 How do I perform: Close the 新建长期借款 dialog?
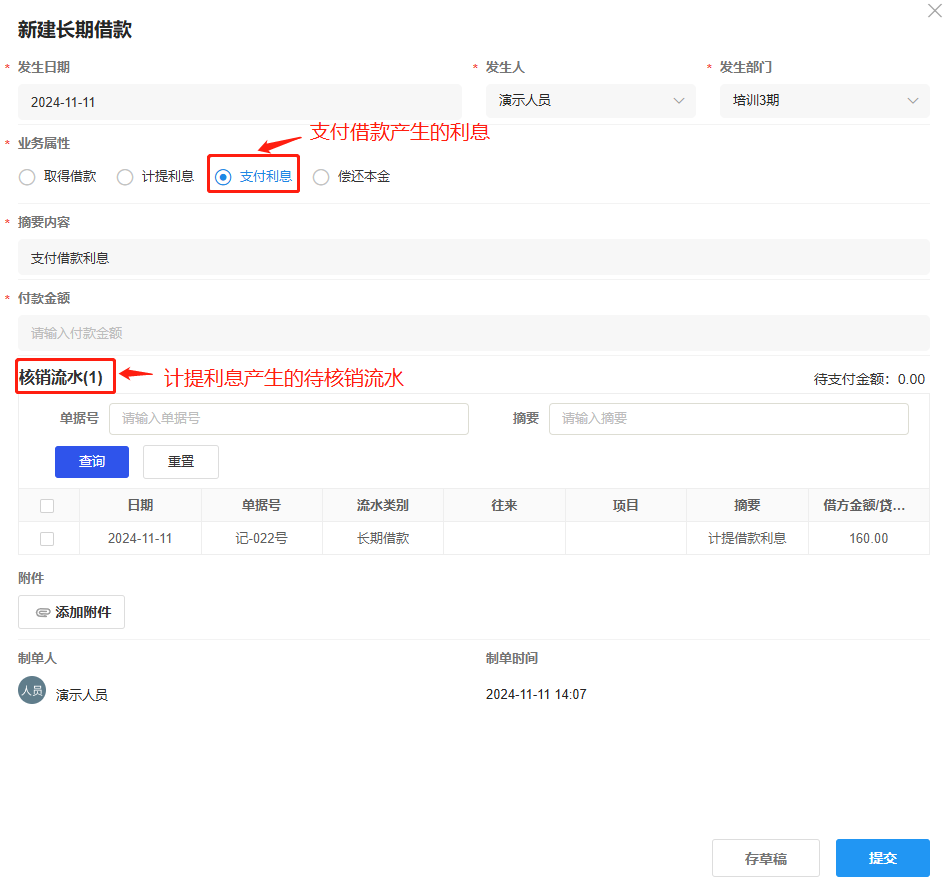[933, 12]
